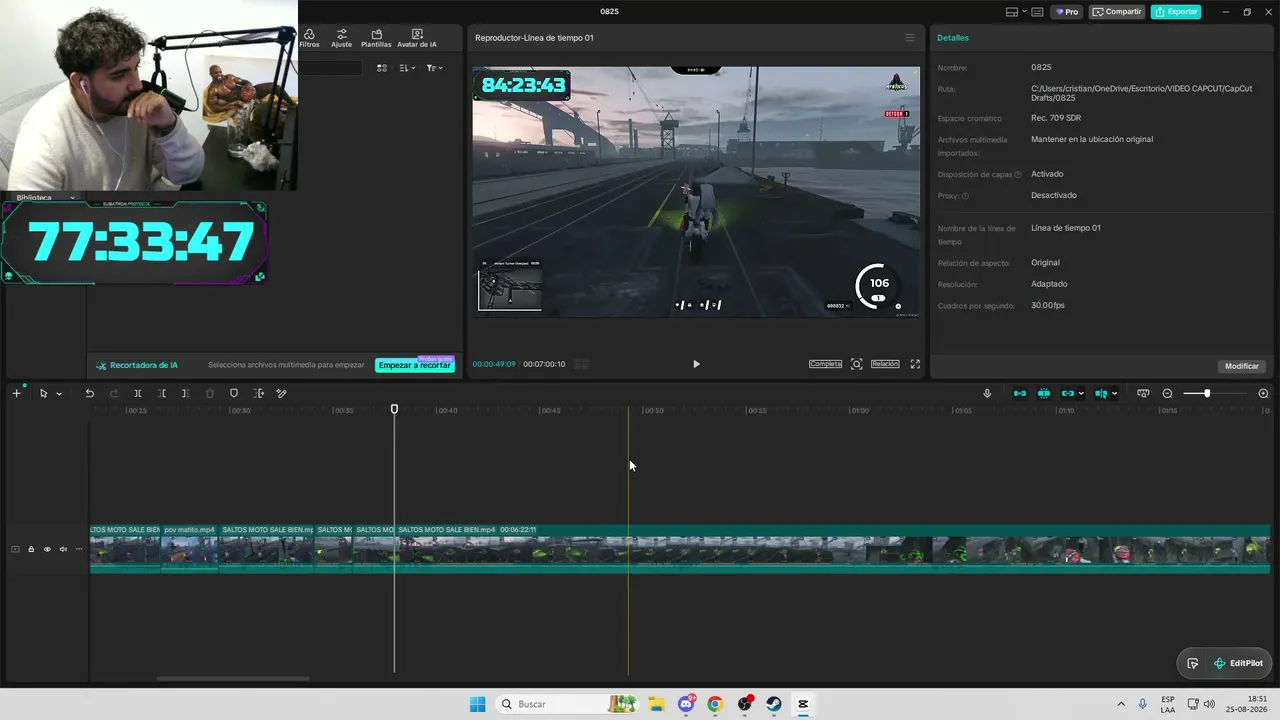
Task: Click the Modificar button
Action: click(x=1242, y=366)
